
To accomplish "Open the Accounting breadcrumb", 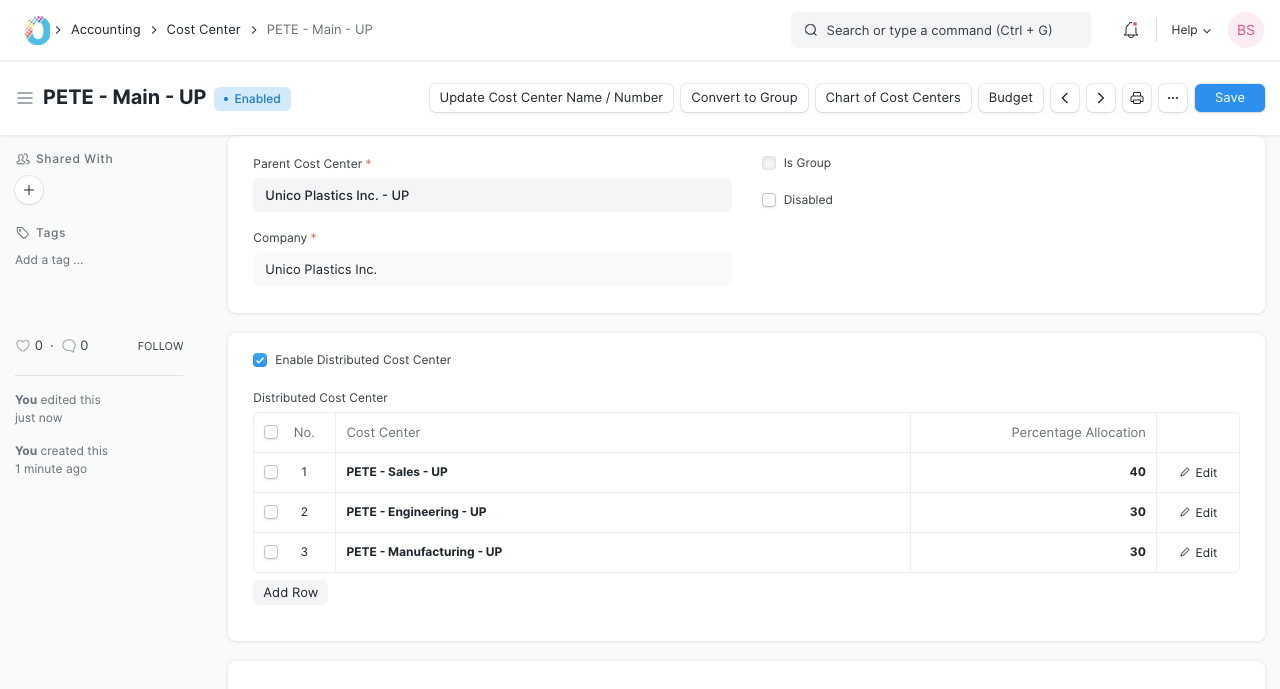I will point(105,29).
